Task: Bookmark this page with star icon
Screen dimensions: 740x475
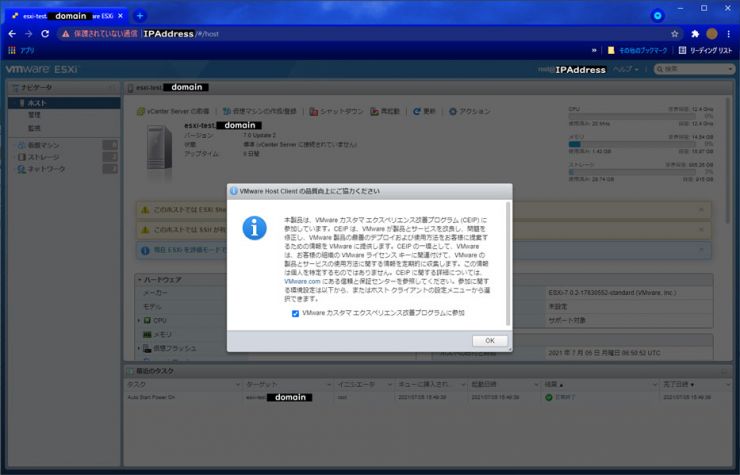Action: click(x=675, y=34)
